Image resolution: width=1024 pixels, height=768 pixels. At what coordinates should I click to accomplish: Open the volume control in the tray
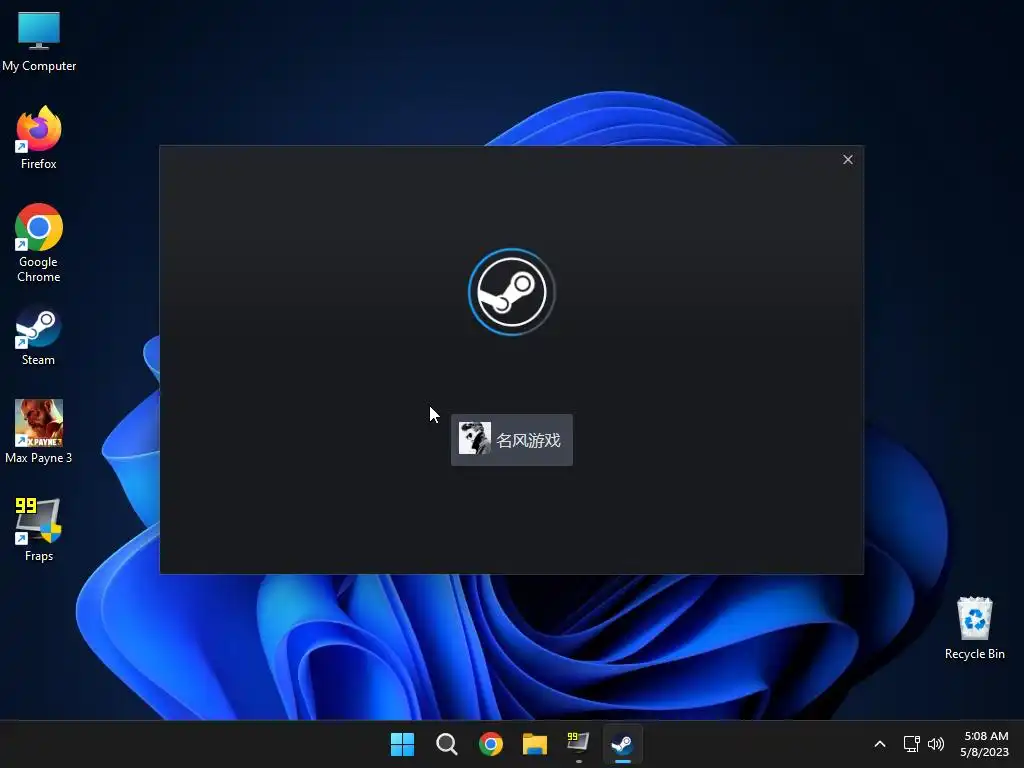pyautogui.click(x=936, y=744)
